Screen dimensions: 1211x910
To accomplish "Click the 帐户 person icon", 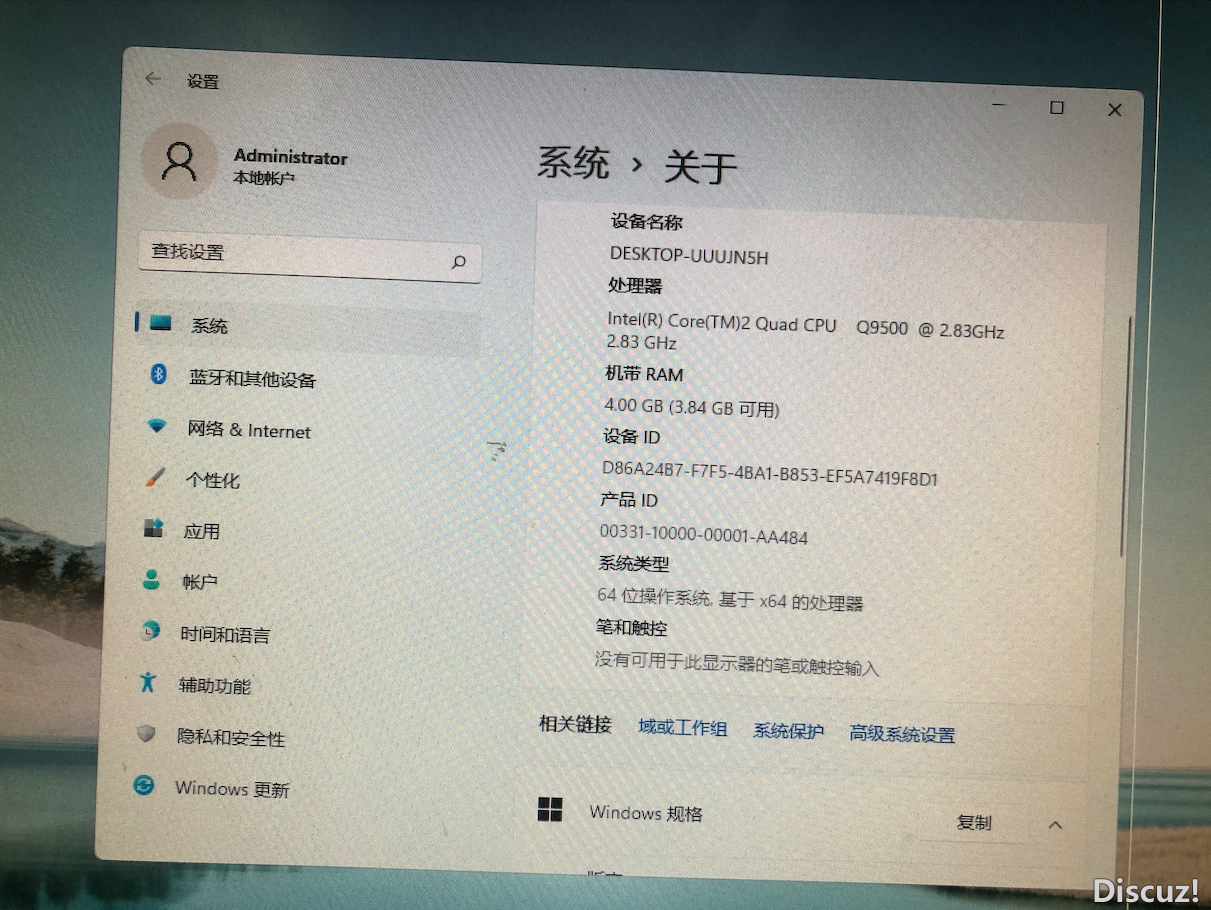I will point(151,579).
